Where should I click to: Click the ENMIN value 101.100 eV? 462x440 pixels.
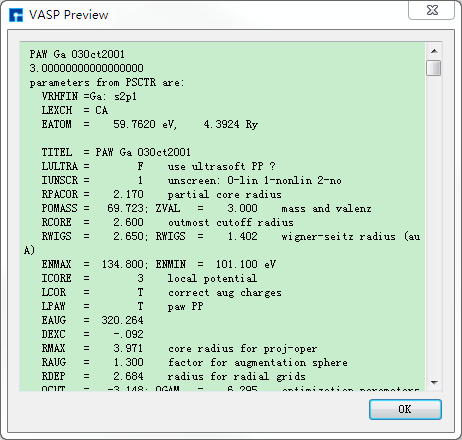246,264
